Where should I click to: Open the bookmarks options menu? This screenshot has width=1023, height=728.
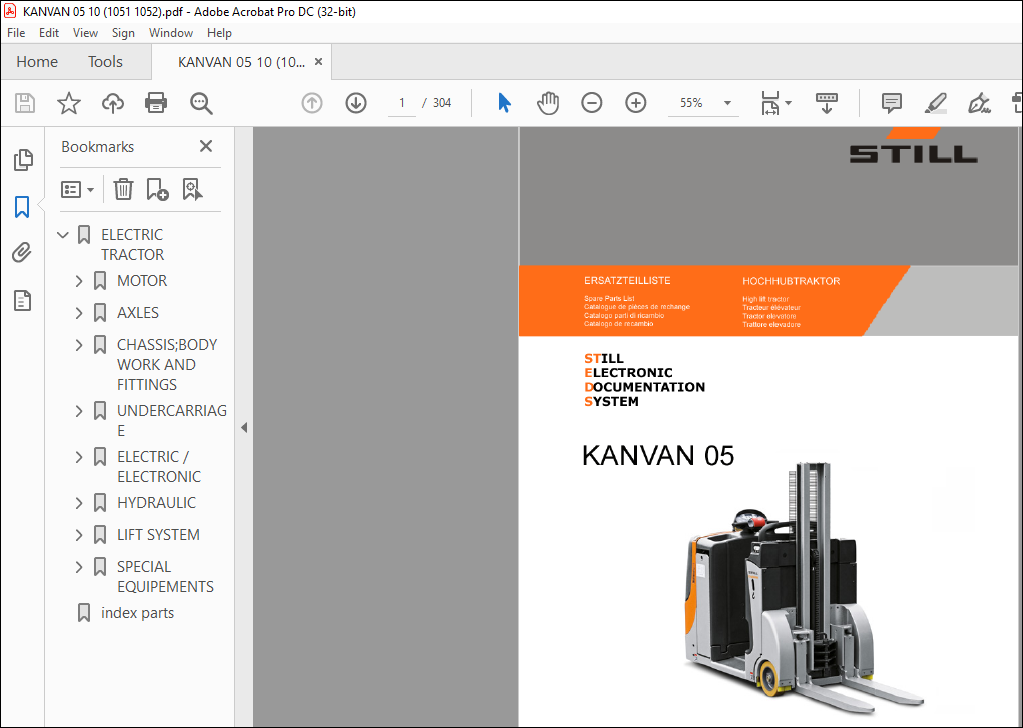click(x=78, y=190)
